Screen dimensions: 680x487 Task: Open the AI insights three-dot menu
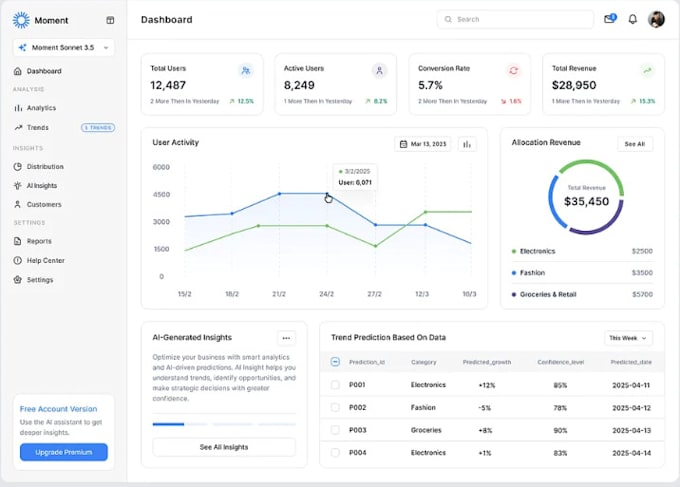click(286, 338)
